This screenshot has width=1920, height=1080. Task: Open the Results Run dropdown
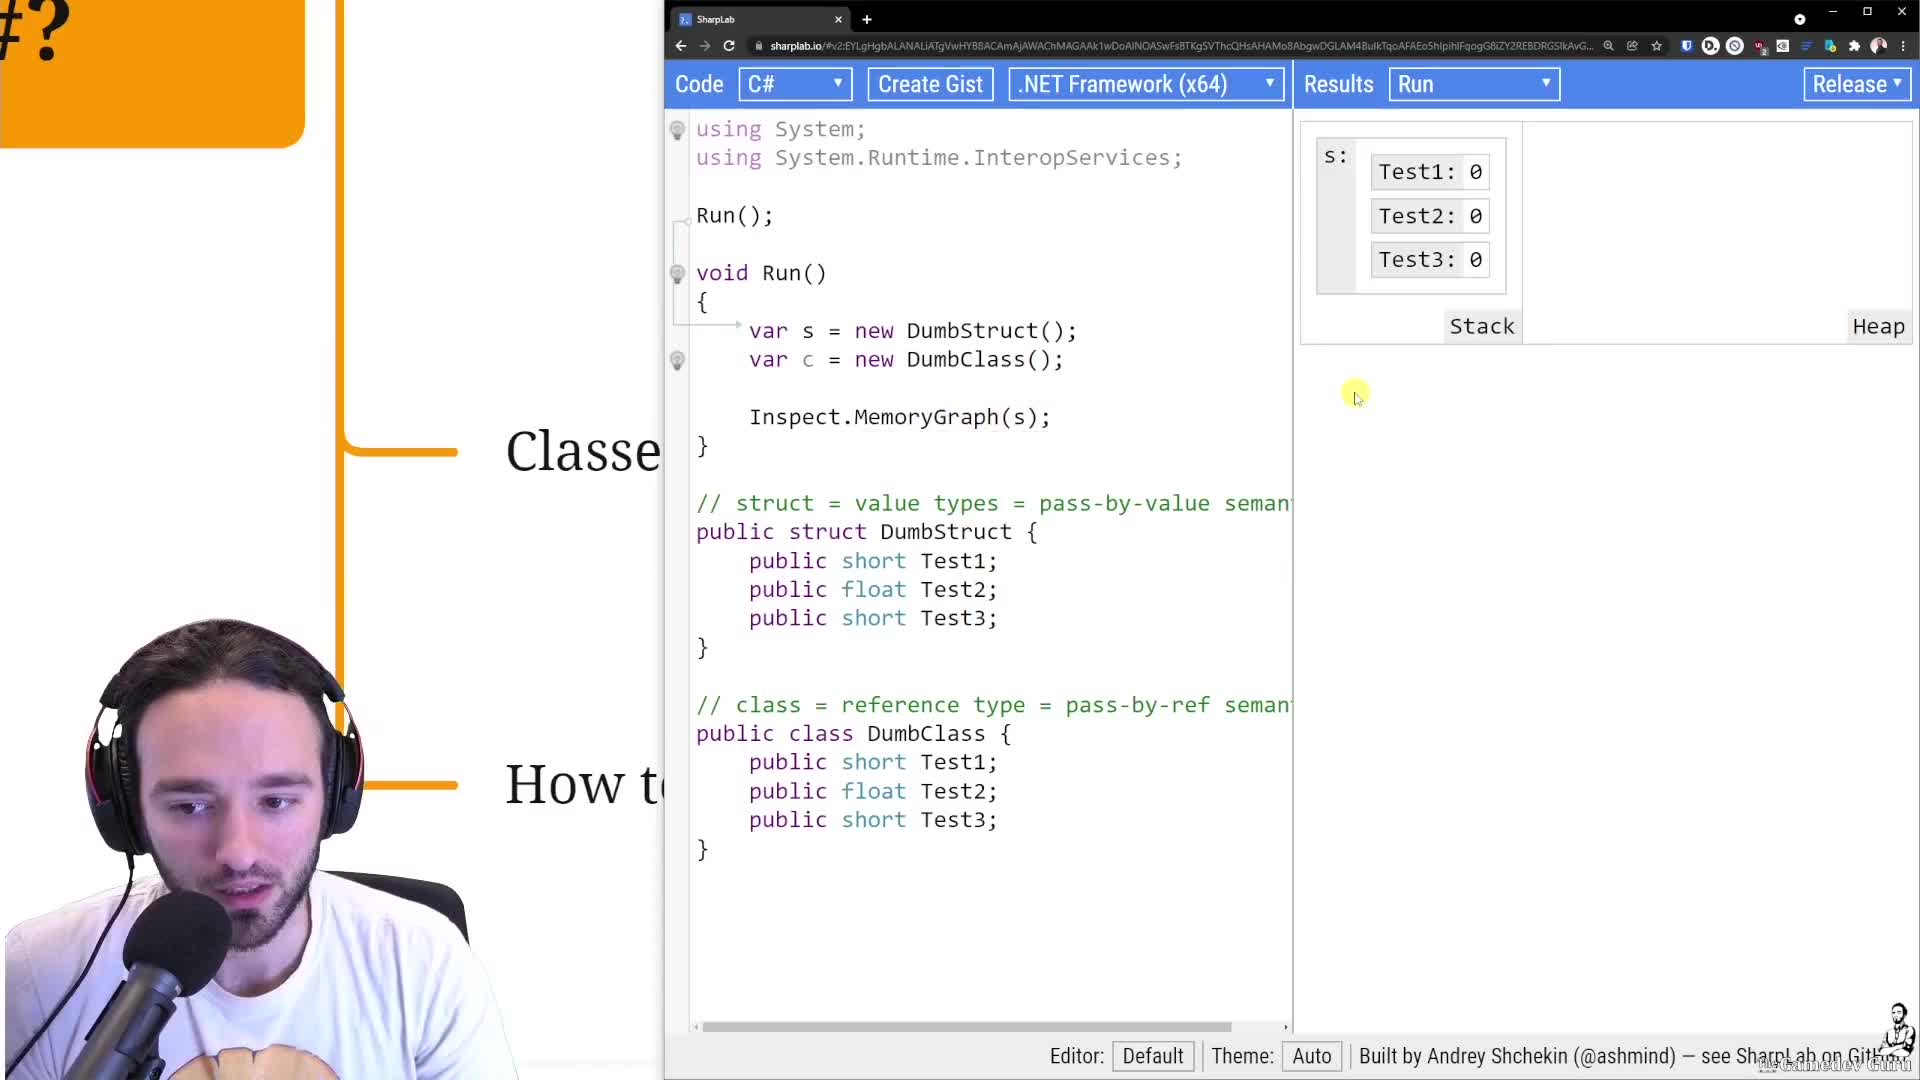(1474, 84)
